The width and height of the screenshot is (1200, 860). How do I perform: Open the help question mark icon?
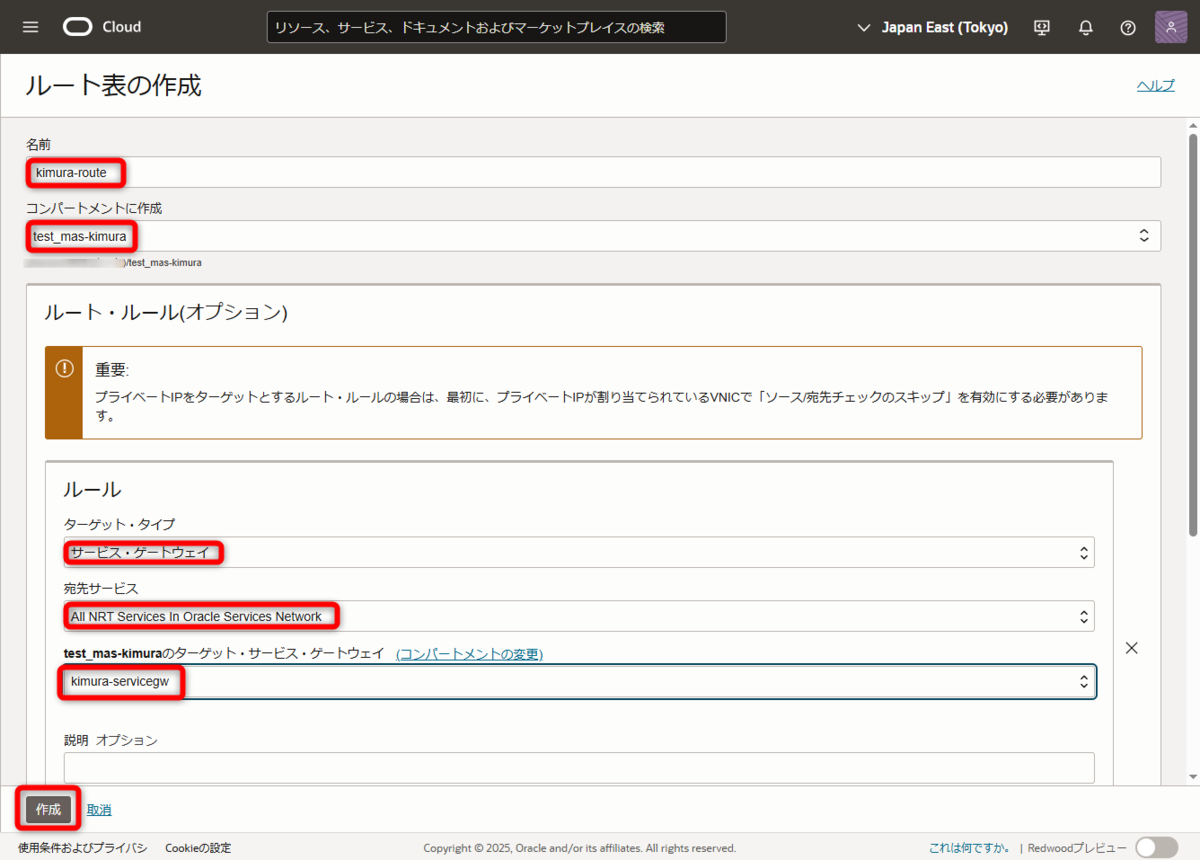click(x=1128, y=27)
